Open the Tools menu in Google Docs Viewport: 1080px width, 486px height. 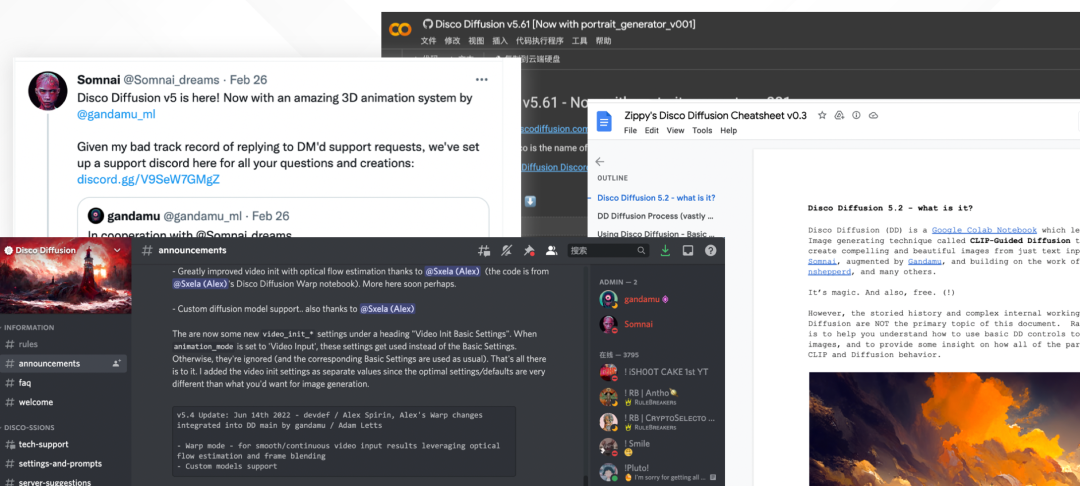coord(702,130)
